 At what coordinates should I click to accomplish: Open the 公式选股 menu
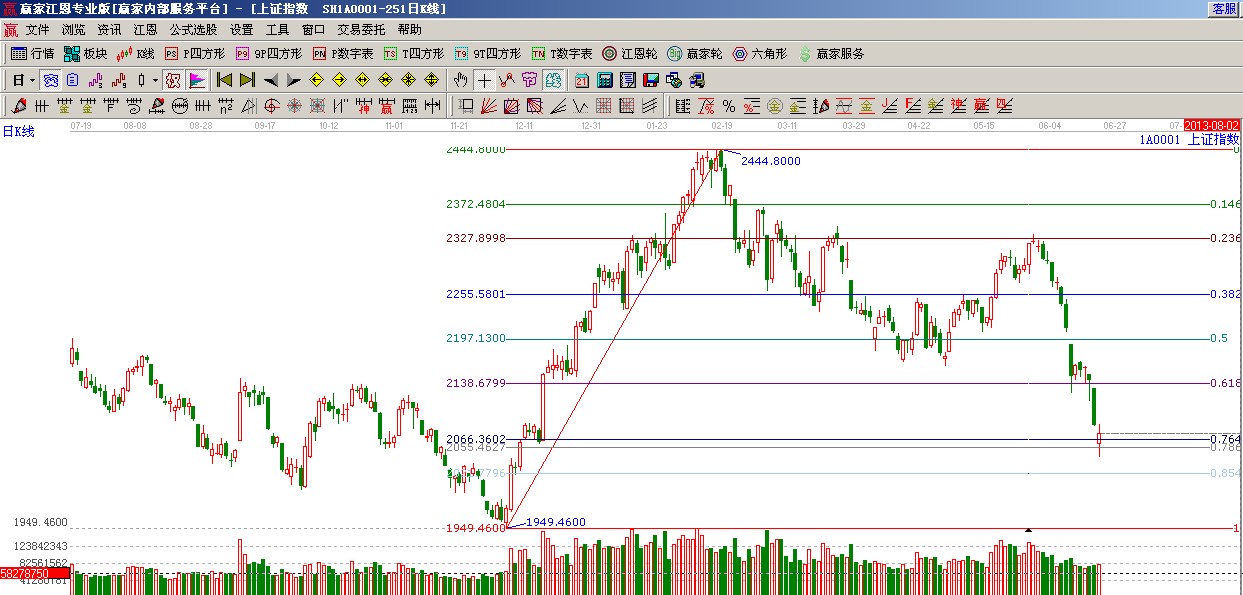[x=193, y=30]
